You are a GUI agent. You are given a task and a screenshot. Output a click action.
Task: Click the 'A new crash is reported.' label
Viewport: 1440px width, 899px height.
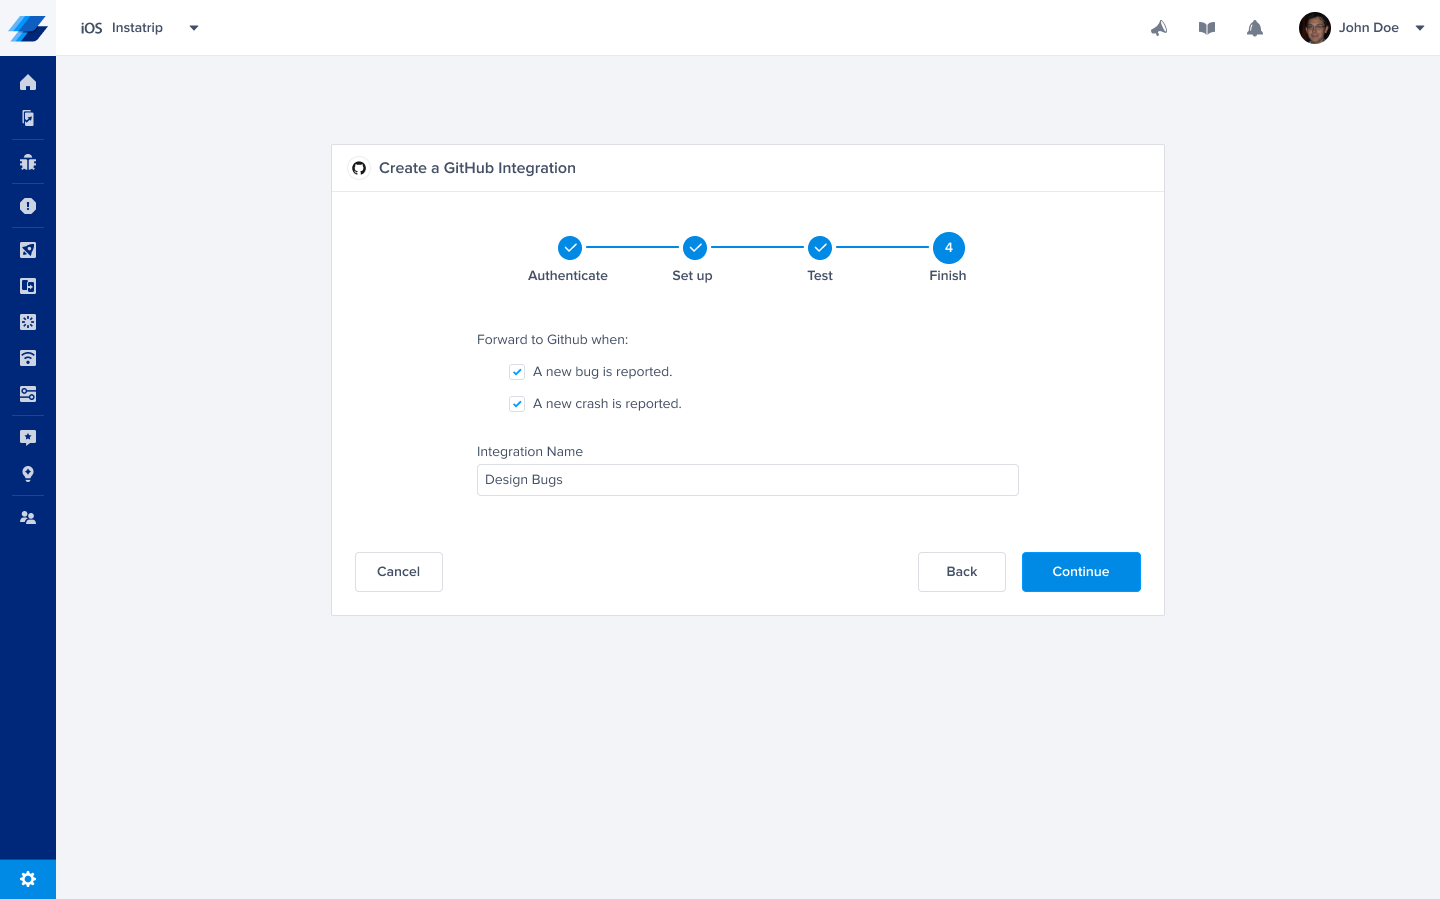[607, 404]
